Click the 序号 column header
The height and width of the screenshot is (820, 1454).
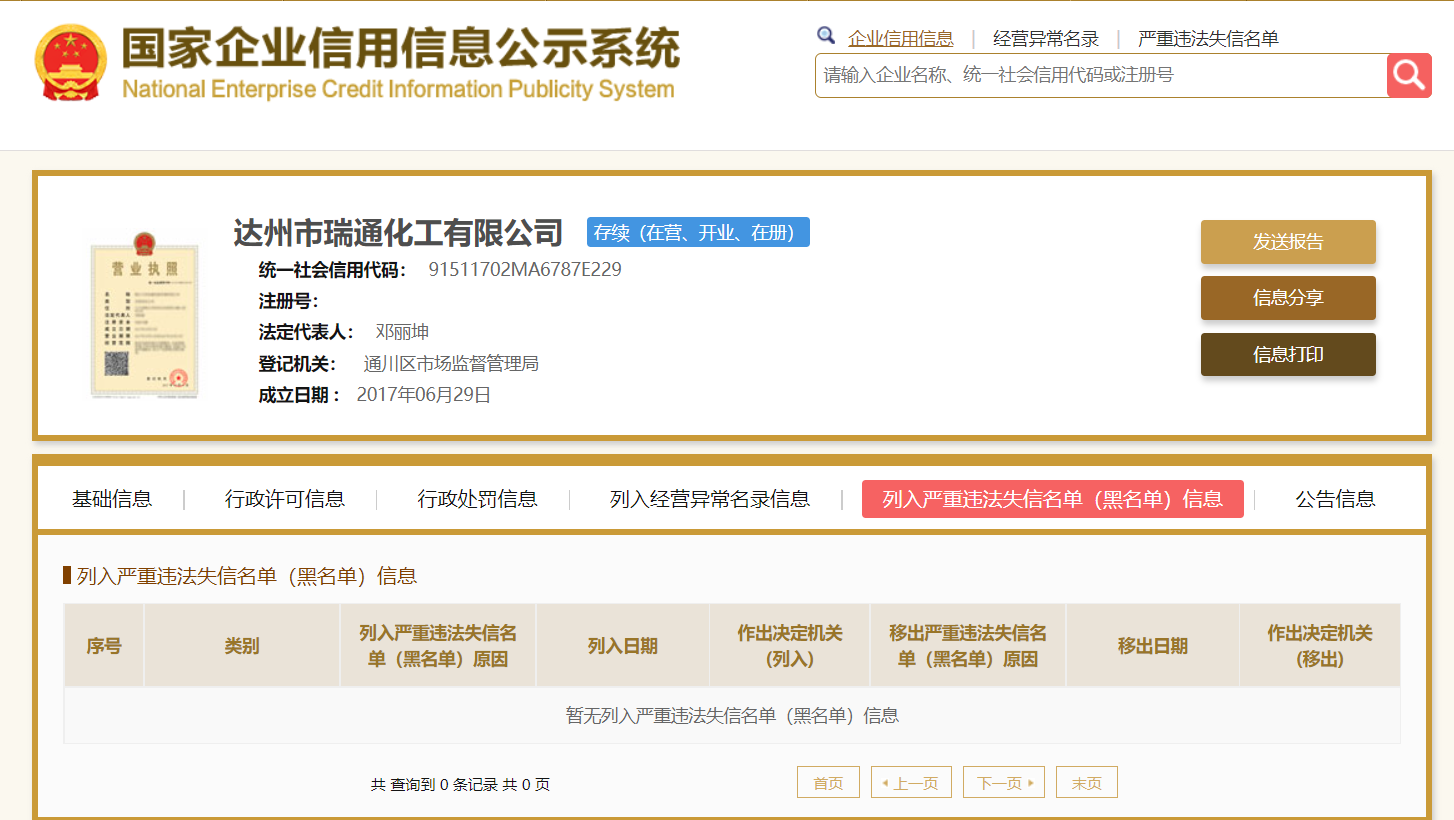104,646
